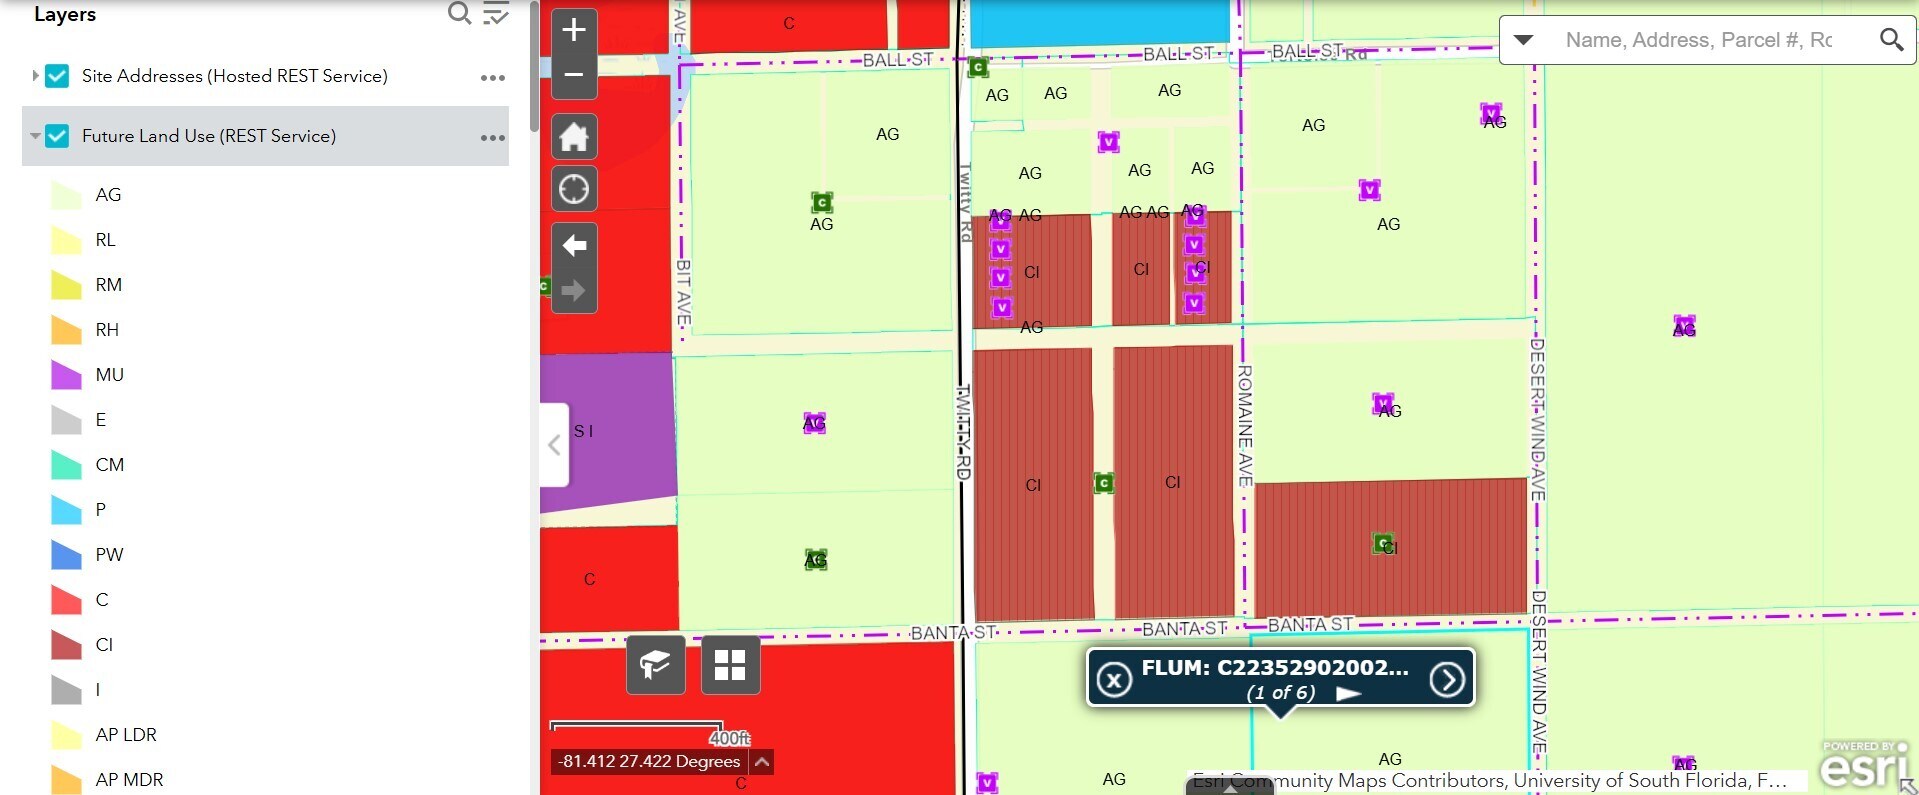This screenshot has height=795, width=1919.
Task: Go back to previous map extent
Action: 574,245
